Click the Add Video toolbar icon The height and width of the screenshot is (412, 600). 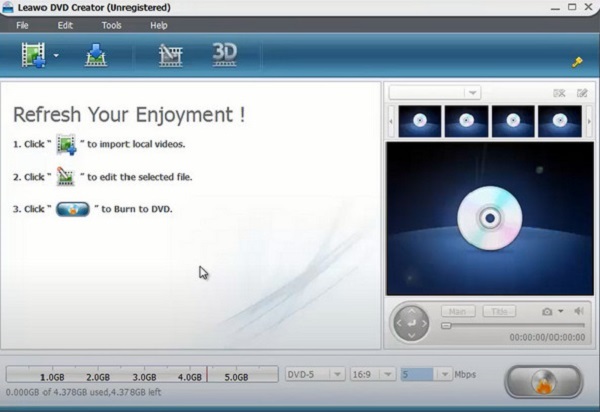(x=33, y=55)
